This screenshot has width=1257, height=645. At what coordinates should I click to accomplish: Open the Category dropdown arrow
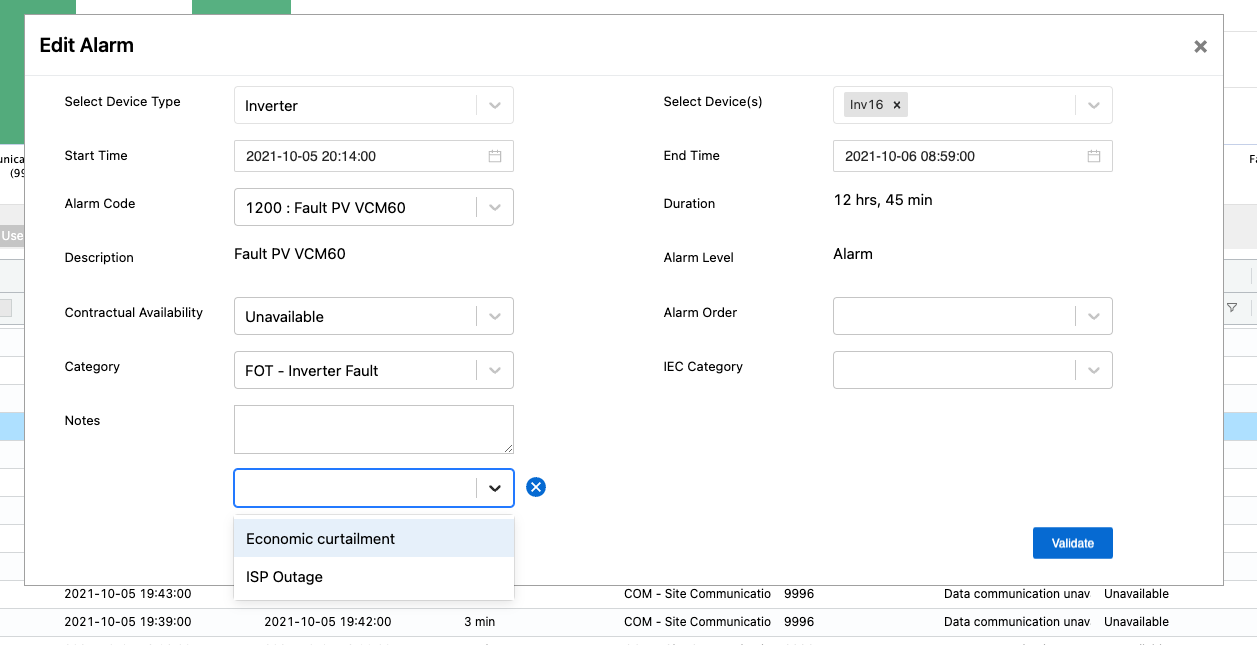(x=495, y=370)
